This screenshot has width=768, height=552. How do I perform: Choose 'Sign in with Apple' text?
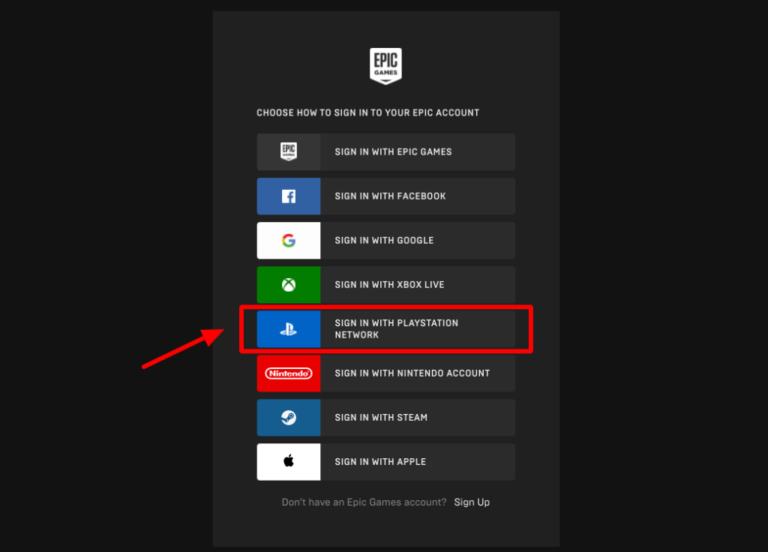380,462
